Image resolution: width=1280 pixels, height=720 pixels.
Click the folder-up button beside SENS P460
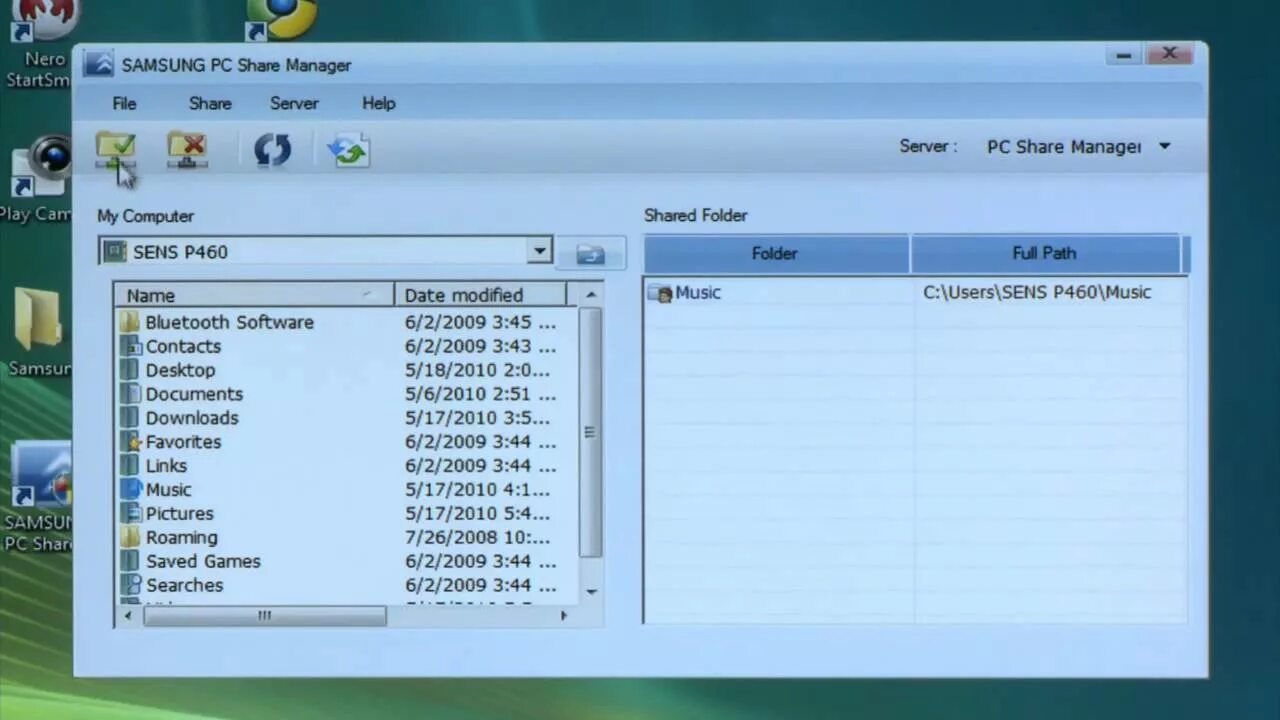coord(590,254)
